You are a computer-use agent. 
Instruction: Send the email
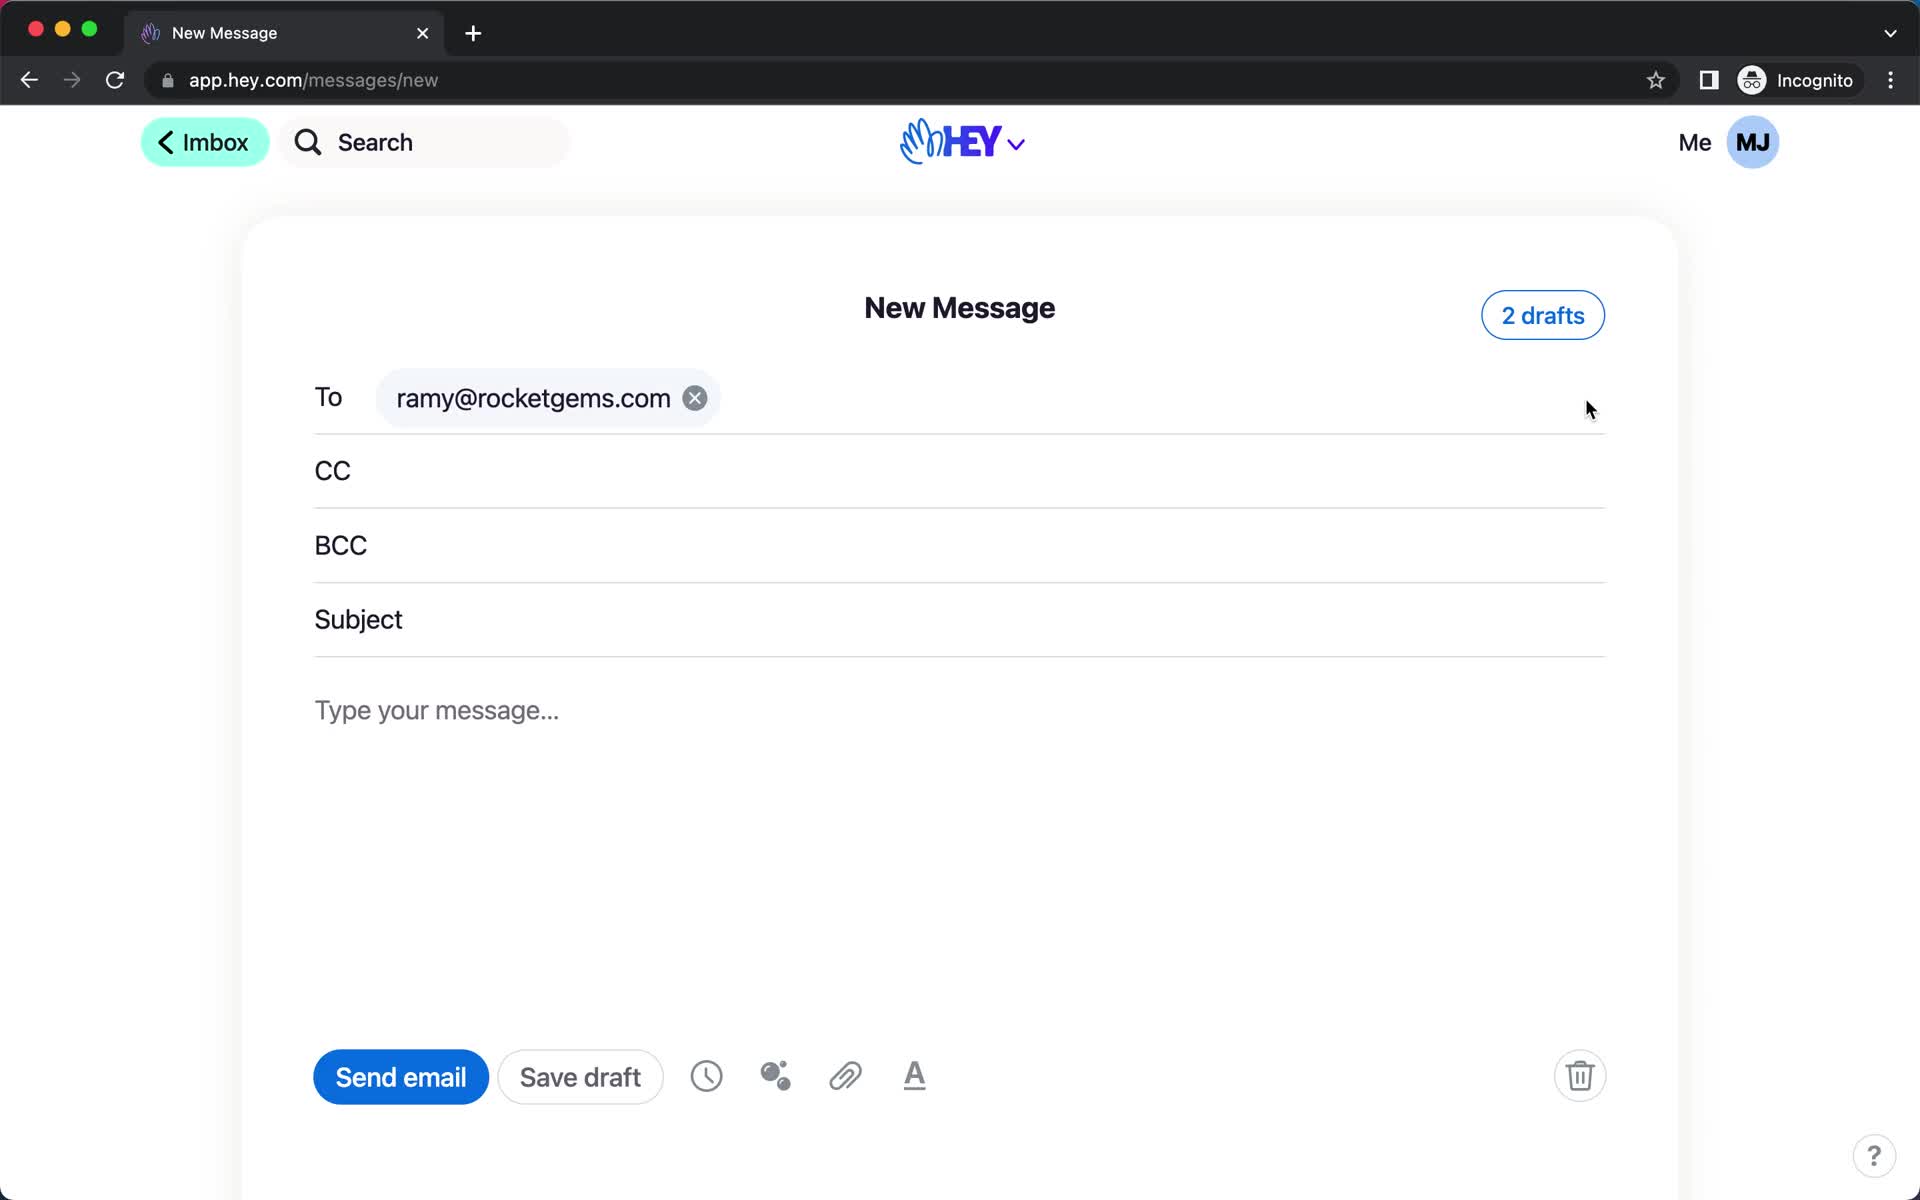(401, 1077)
